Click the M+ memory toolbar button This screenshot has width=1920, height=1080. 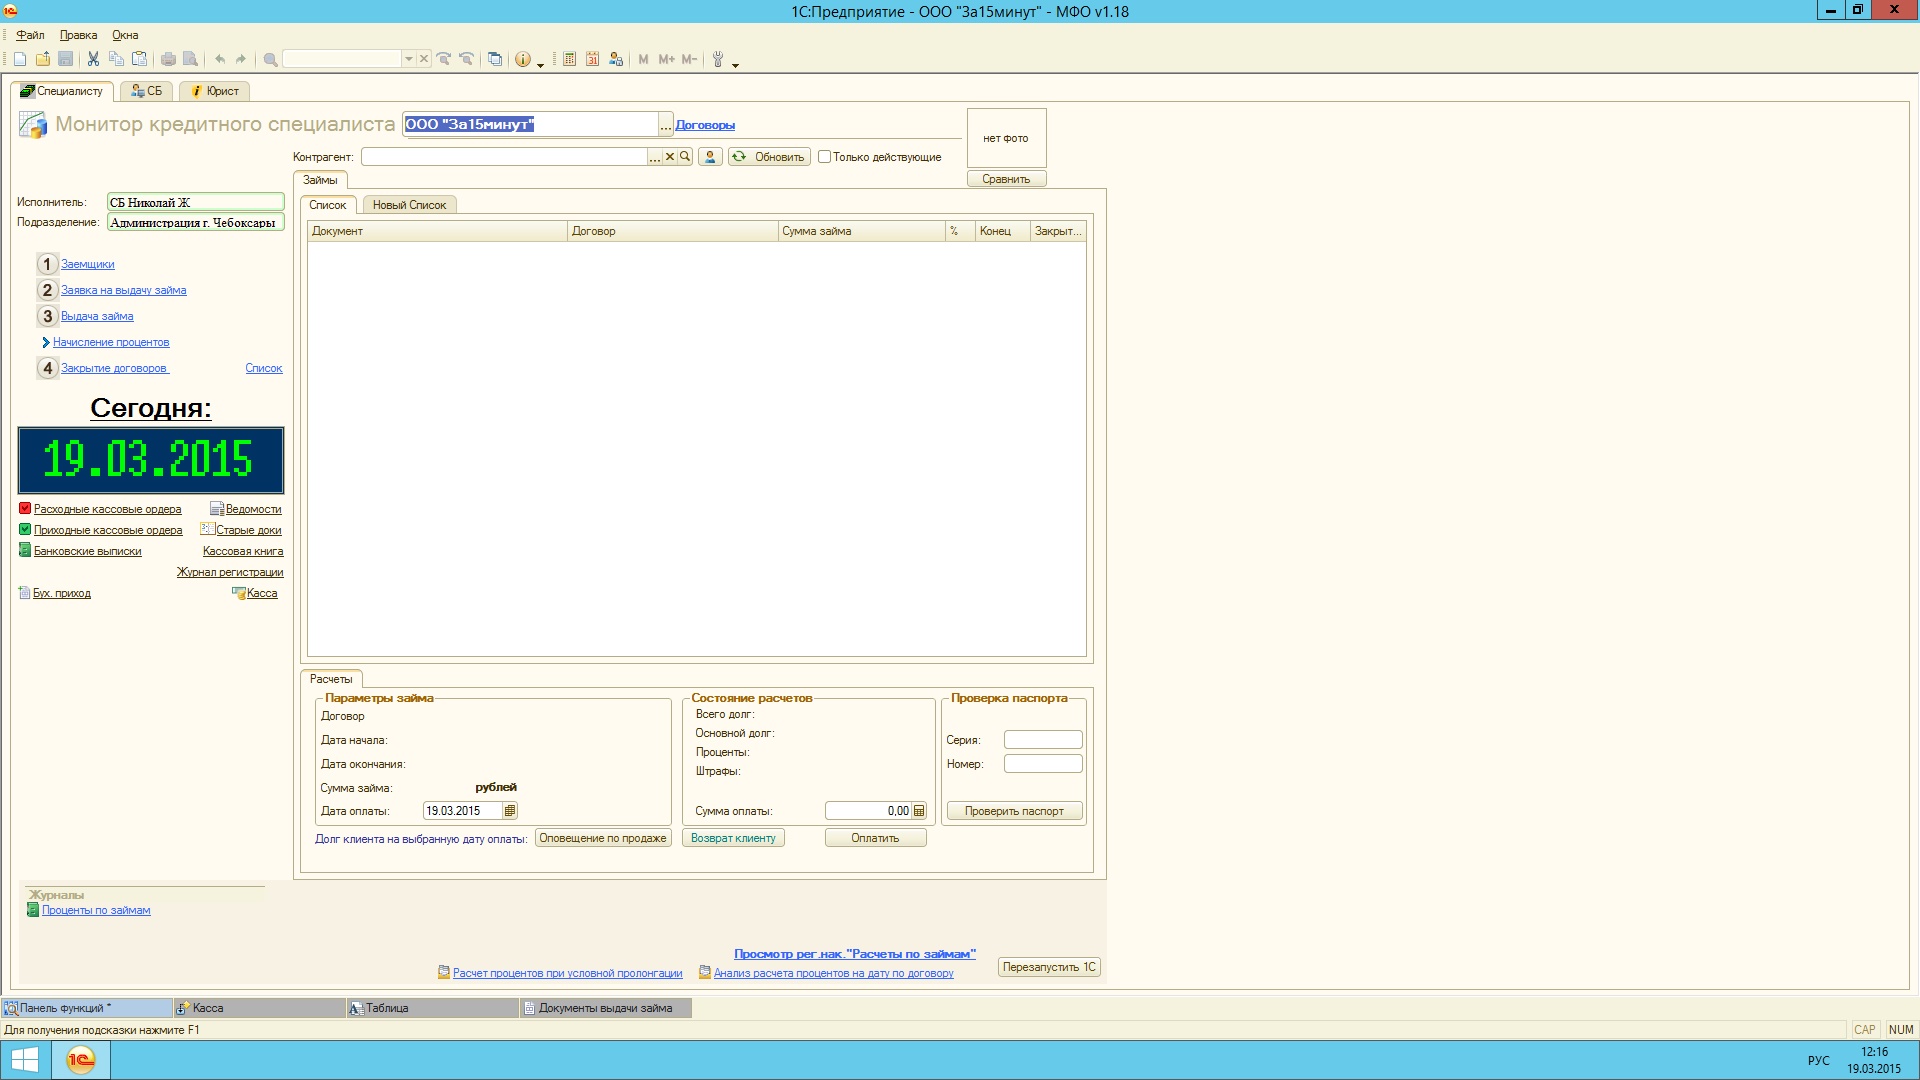pos(666,60)
